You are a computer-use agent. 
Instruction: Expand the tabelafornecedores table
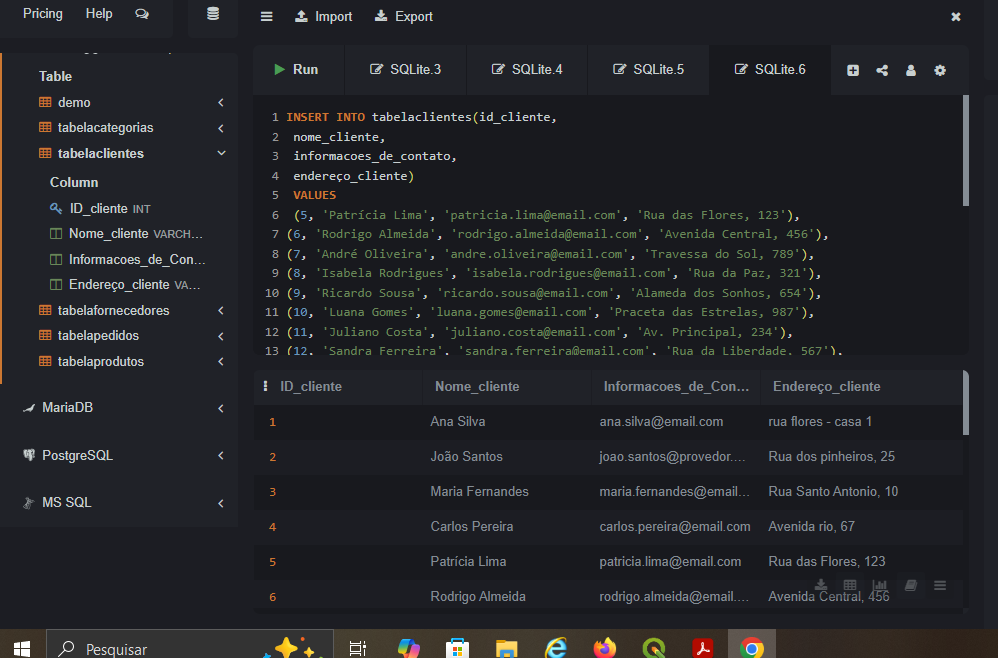click(x=221, y=311)
